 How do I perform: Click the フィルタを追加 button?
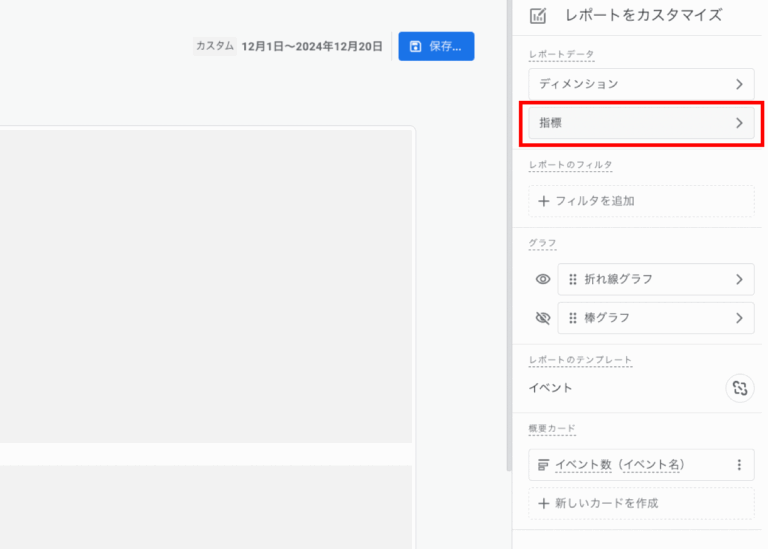coord(641,201)
